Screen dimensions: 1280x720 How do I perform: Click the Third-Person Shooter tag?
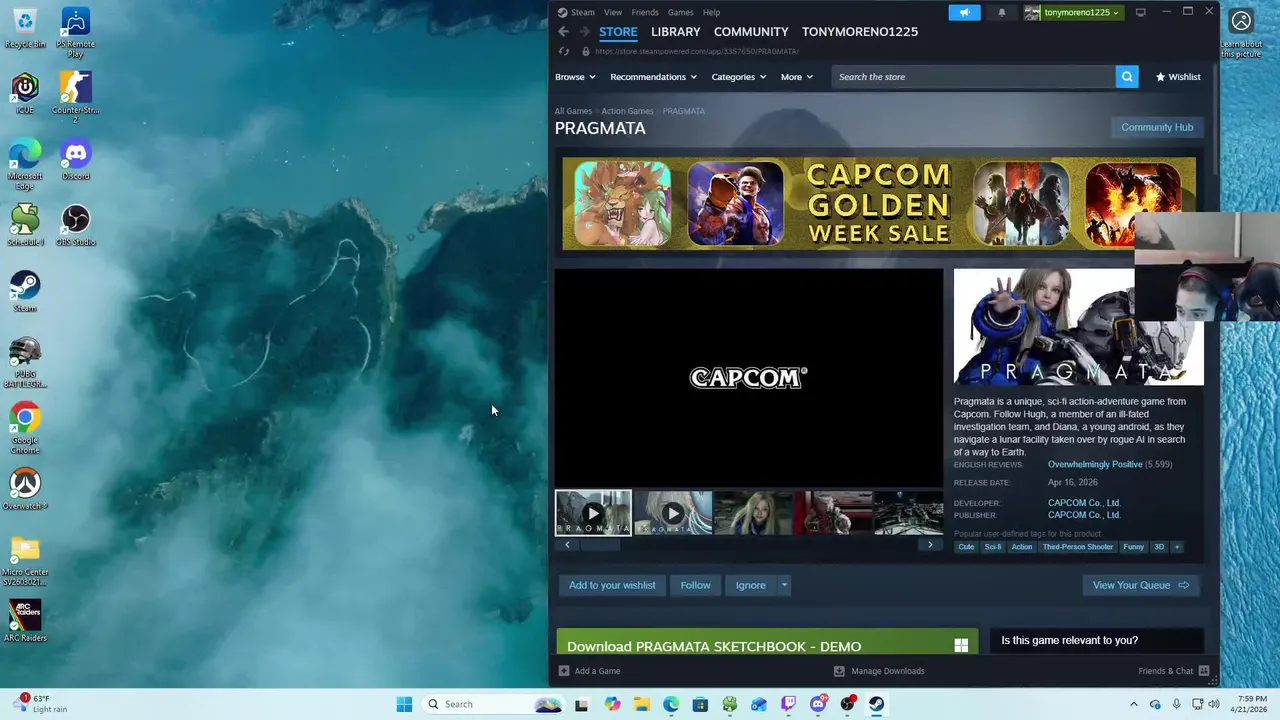point(1078,547)
